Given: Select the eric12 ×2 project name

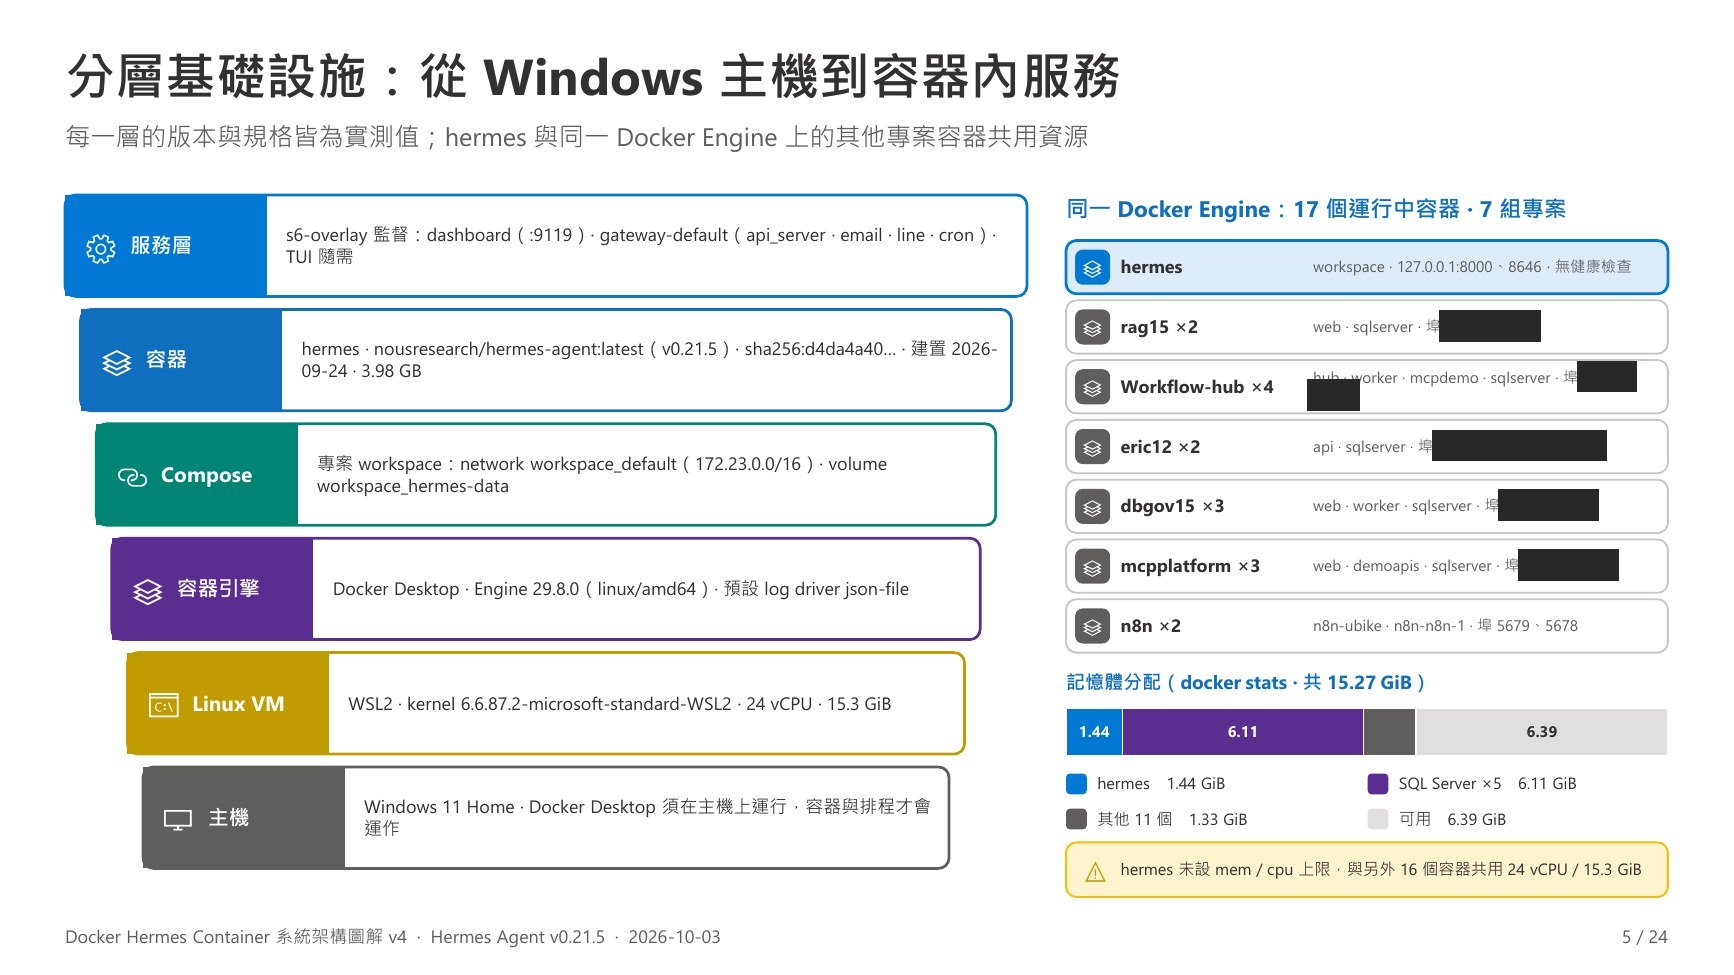Looking at the screenshot, I should [1160, 447].
